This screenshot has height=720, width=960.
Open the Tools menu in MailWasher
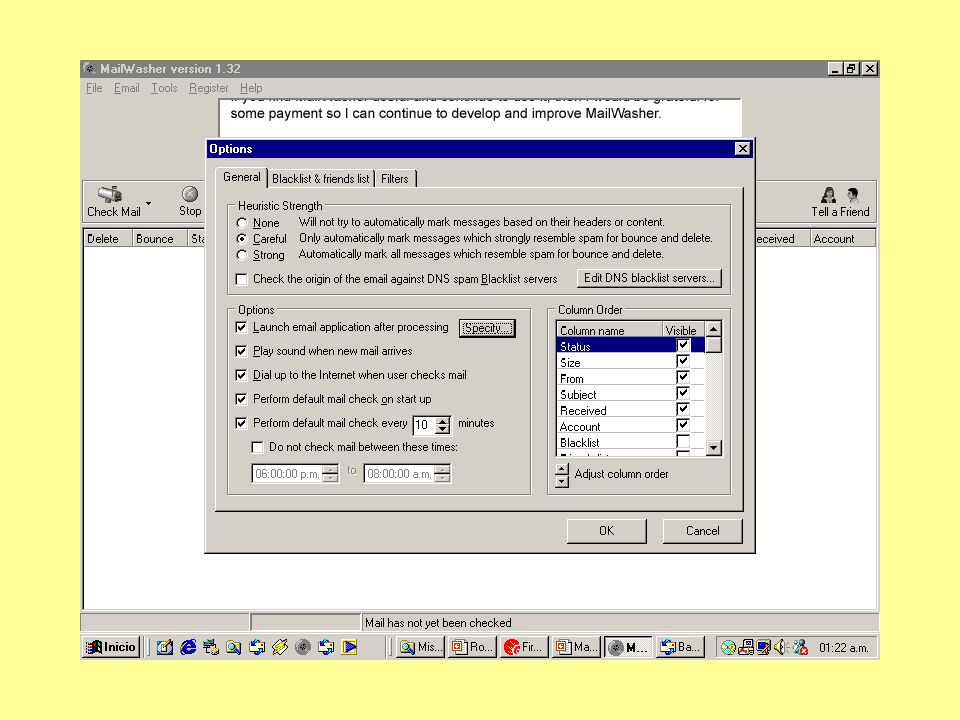(x=164, y=88)
